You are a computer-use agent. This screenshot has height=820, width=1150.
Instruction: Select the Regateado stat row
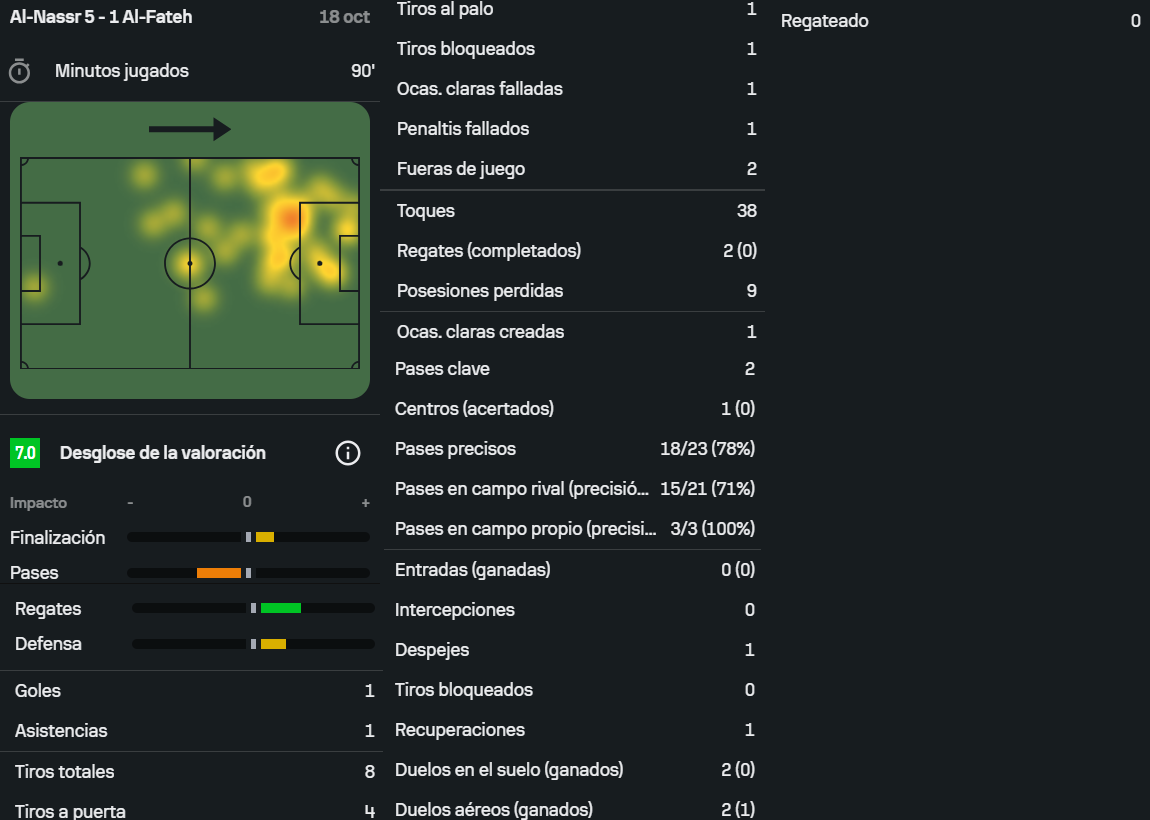click(x=960, y=21)
